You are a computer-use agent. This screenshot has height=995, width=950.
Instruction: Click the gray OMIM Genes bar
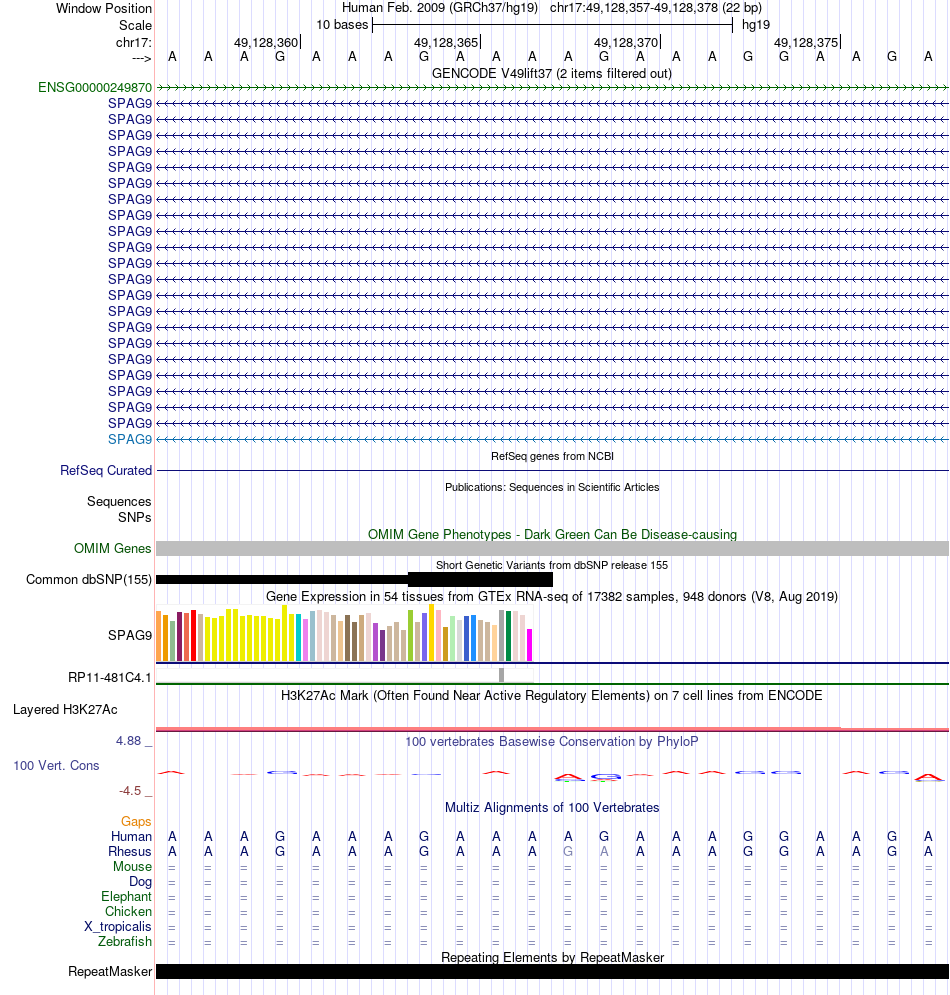click(552, 548)
